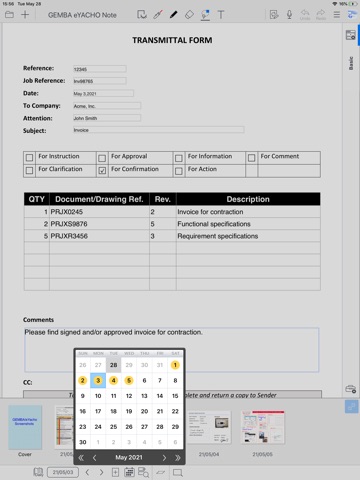This screenshot has height=480, width=360.
Task: Check the For Approval checkbox
Action: pyautogui.click(x=102, y=158)
